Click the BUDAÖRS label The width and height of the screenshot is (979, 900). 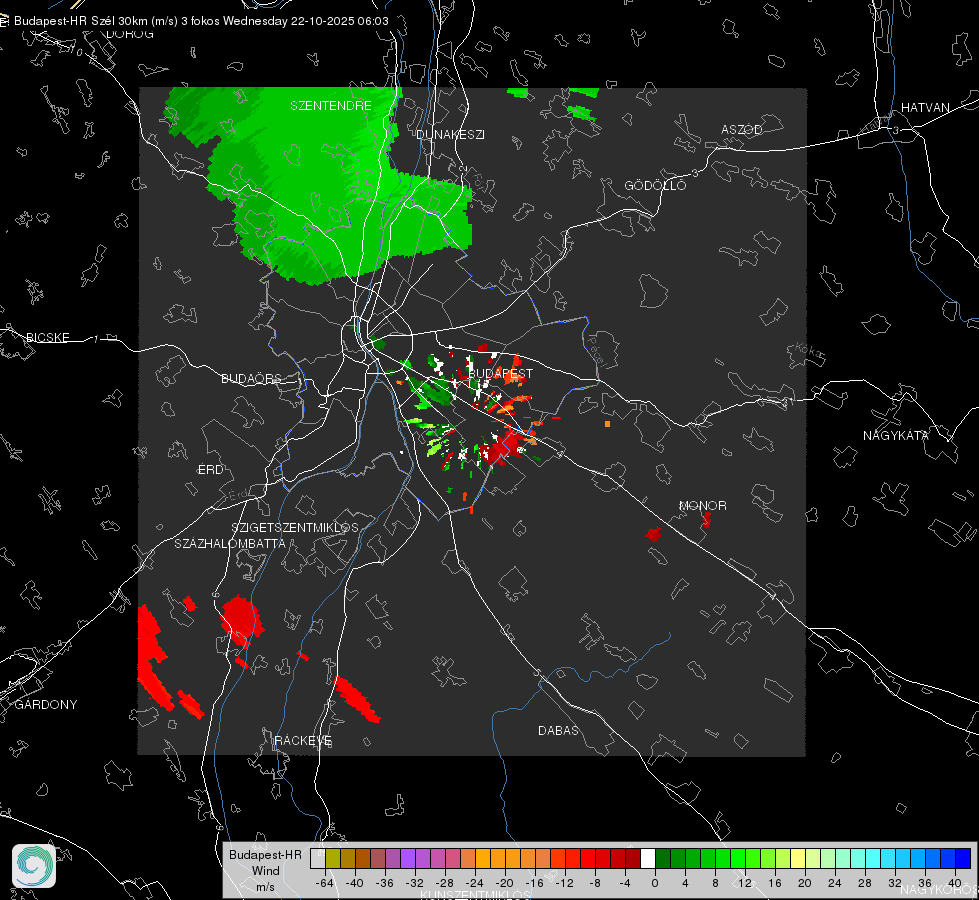(x=252, y=378)
